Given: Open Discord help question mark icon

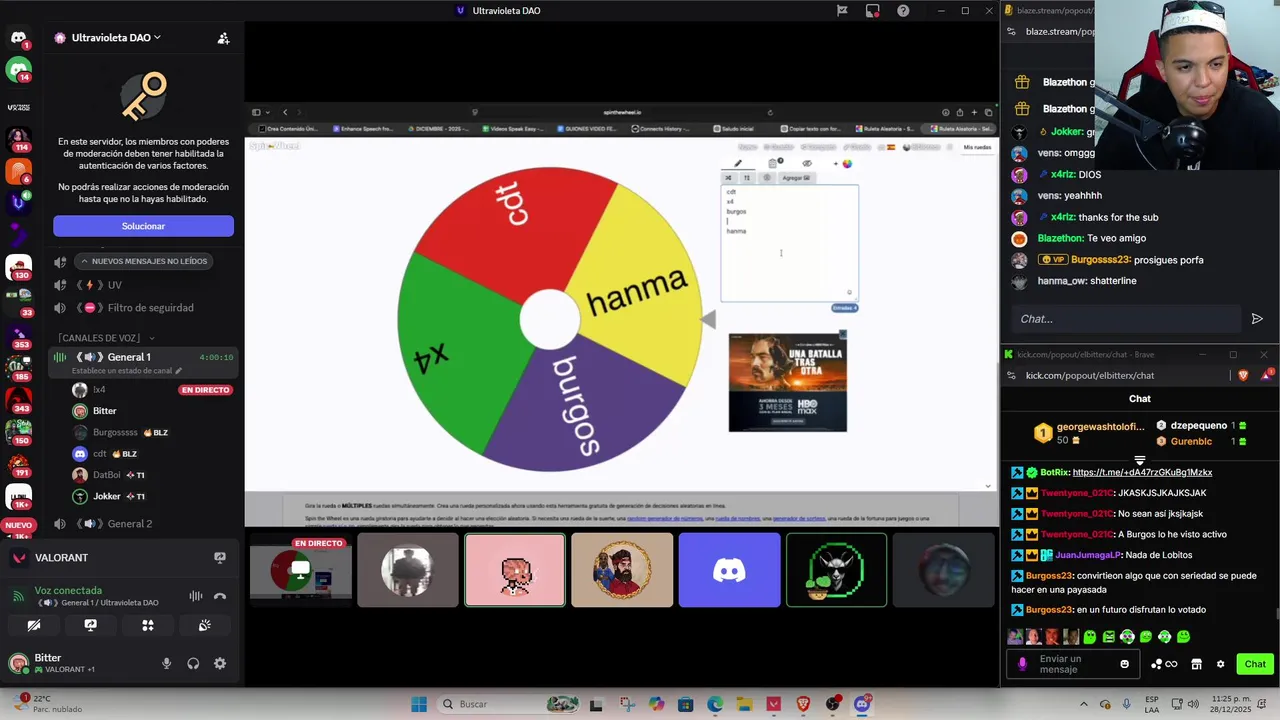Looking at the screenshot, I should click(x=903, y=10).
